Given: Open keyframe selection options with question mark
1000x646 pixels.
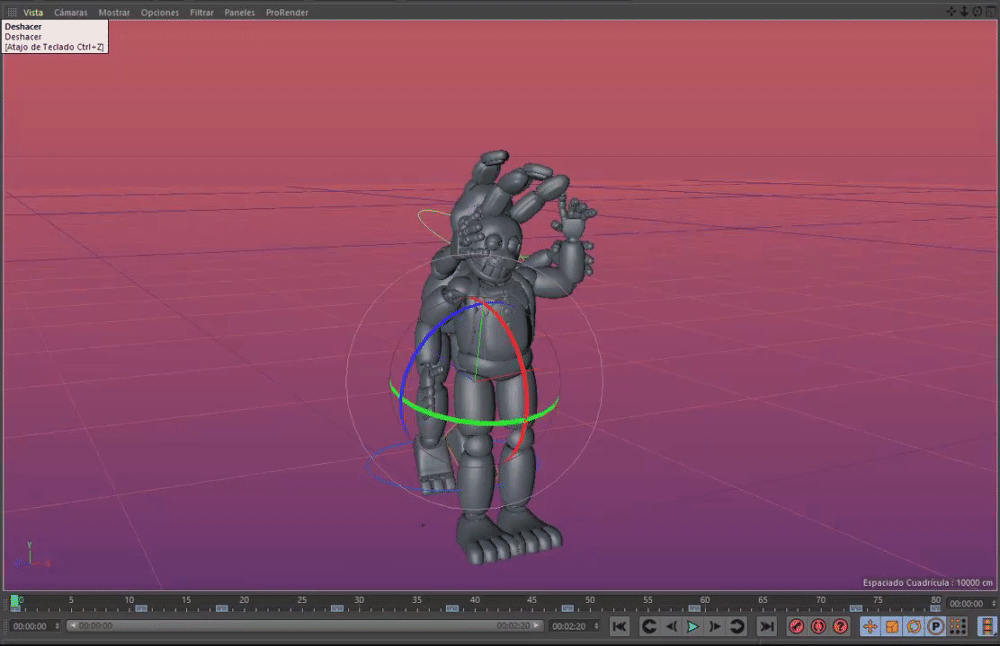Looking at the screenshot, I should 841,626.
